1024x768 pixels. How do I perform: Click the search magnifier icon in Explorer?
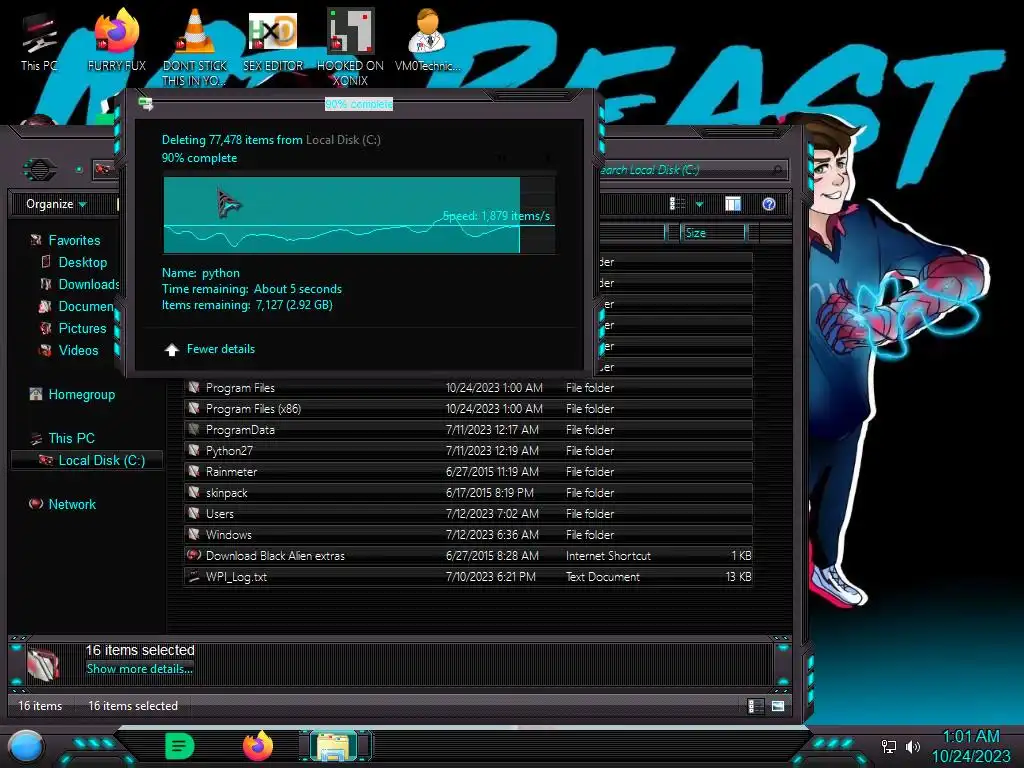(777, 170)
